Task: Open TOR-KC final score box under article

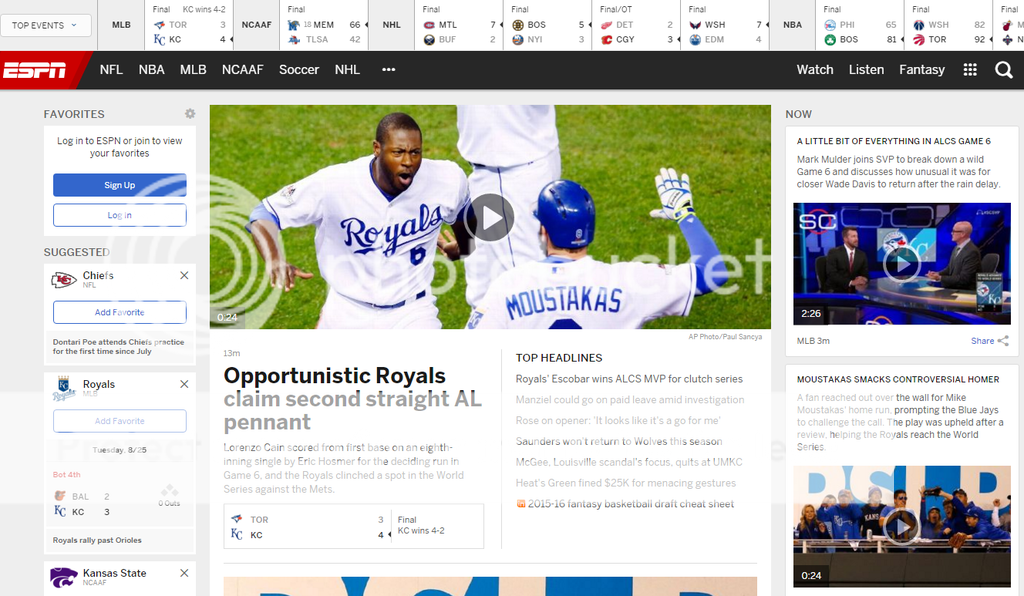Action: 353,526
